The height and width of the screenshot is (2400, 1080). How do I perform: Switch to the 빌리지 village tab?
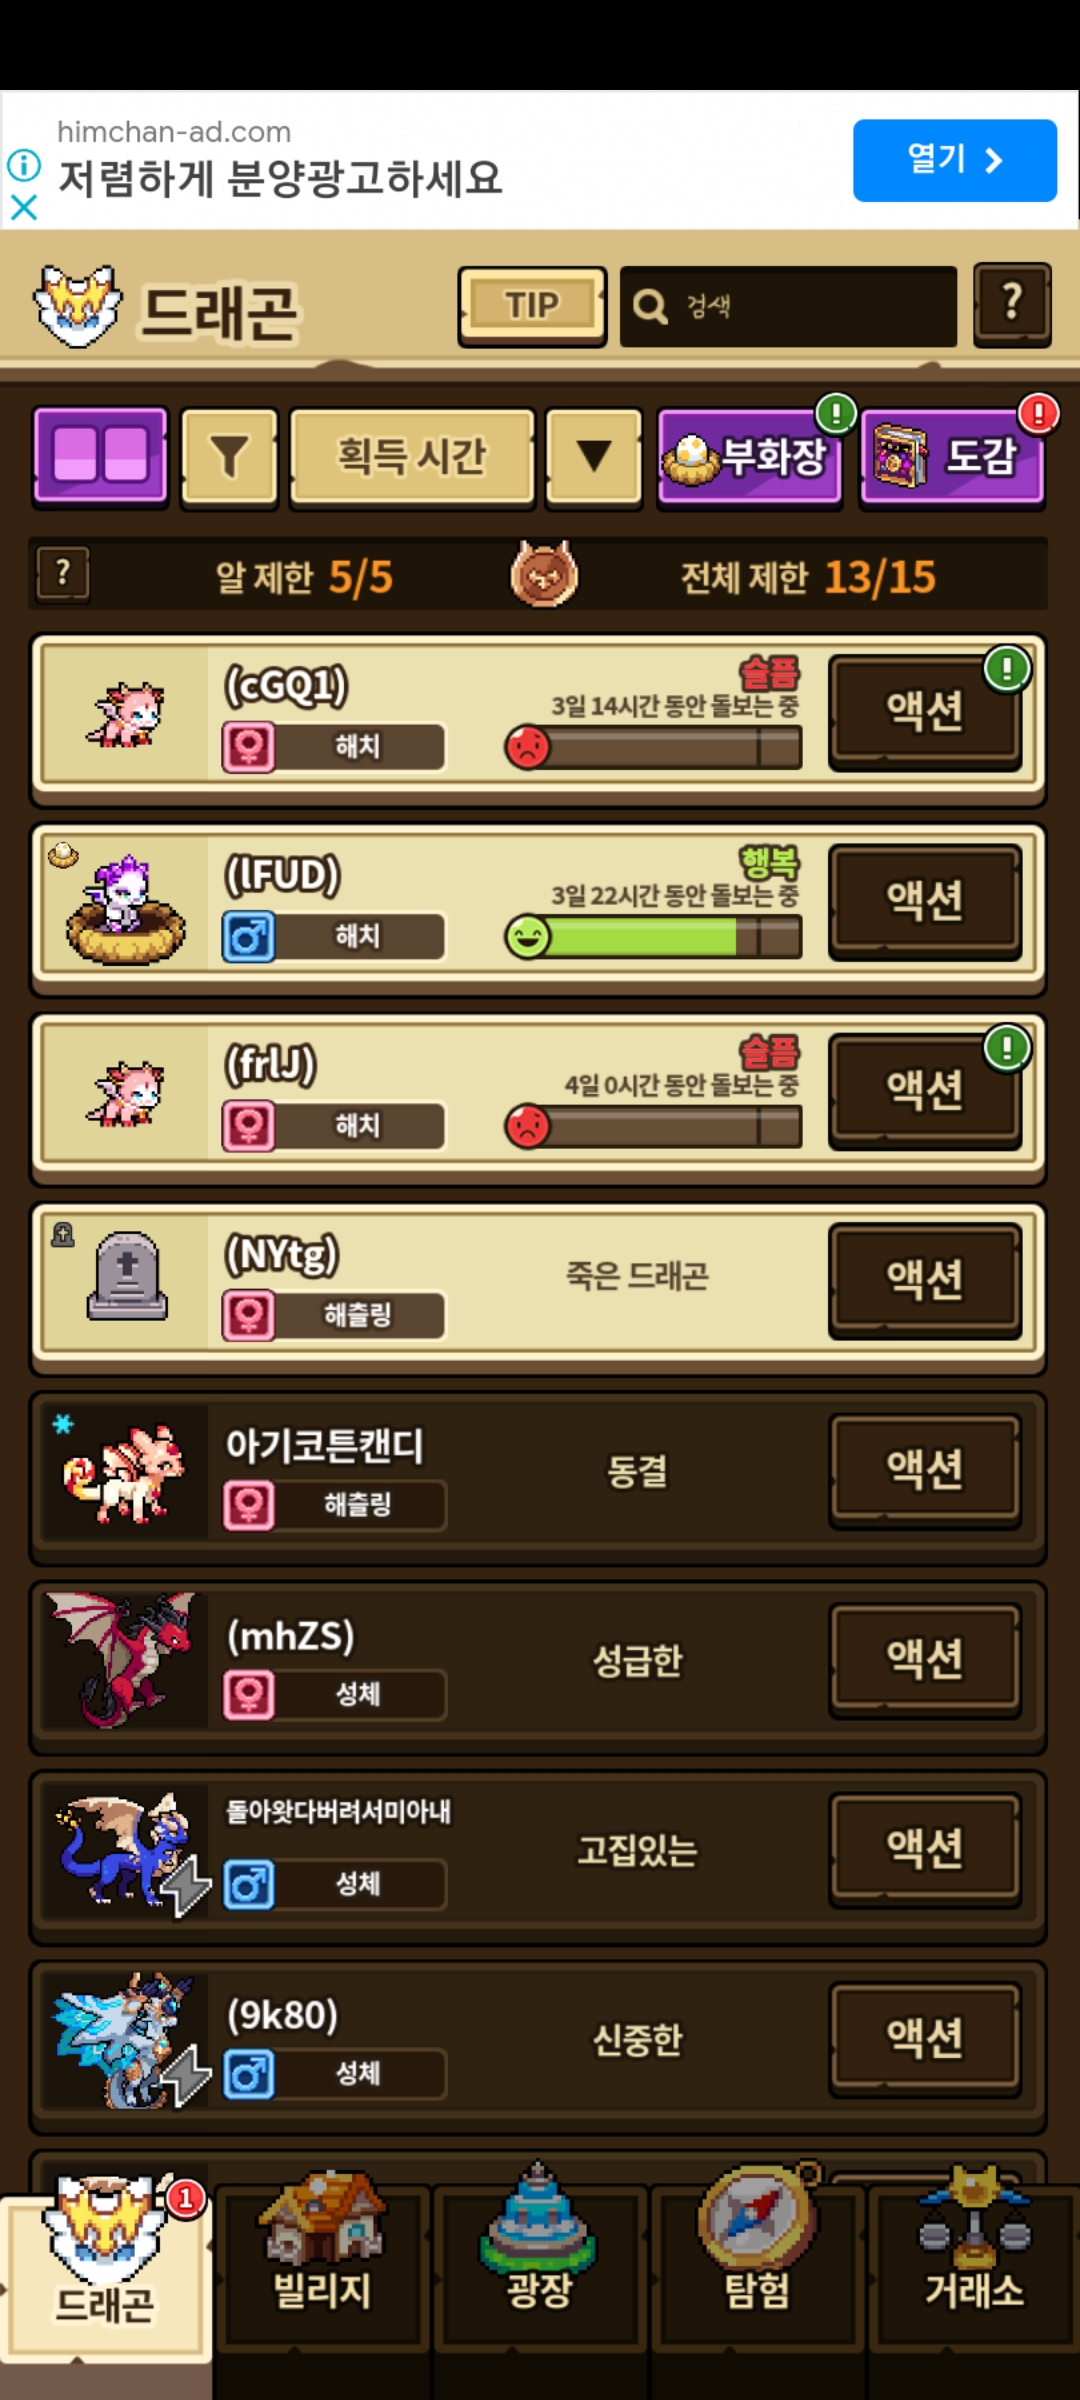point(322,2268)
